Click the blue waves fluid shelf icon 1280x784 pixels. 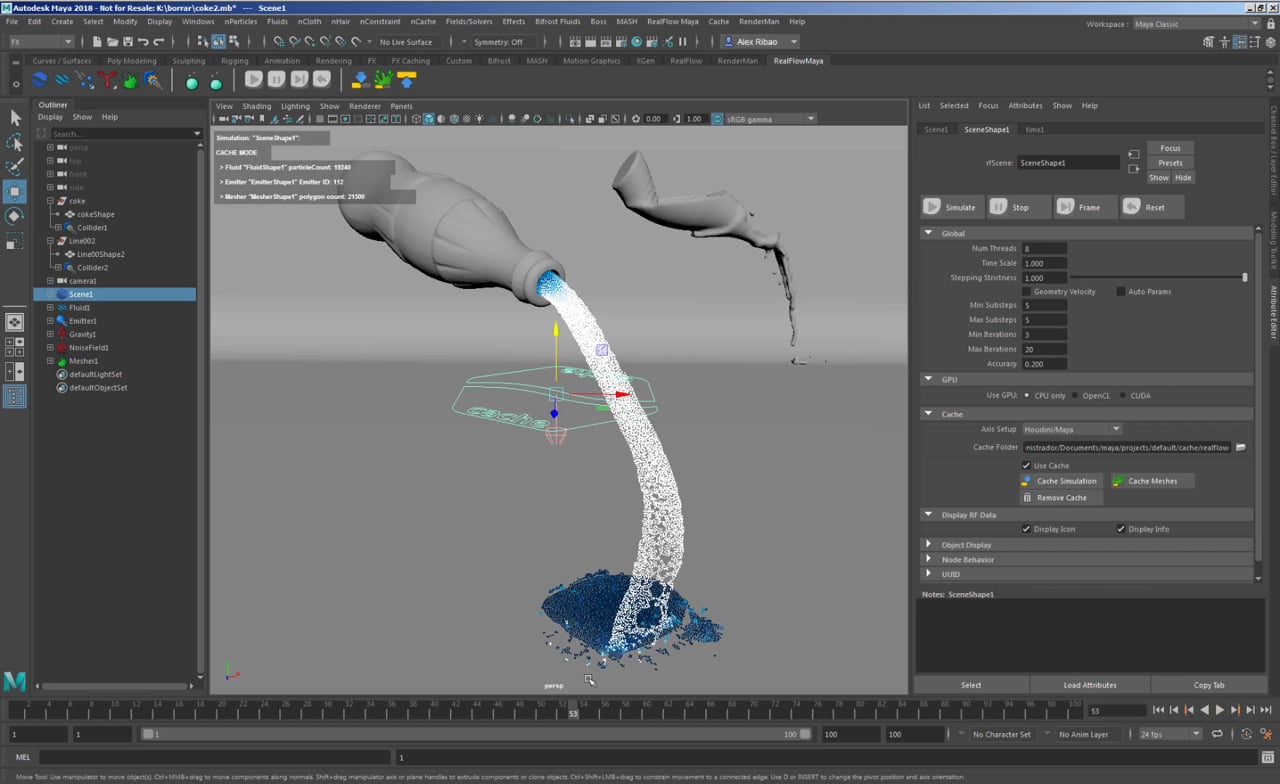[62, 80]
